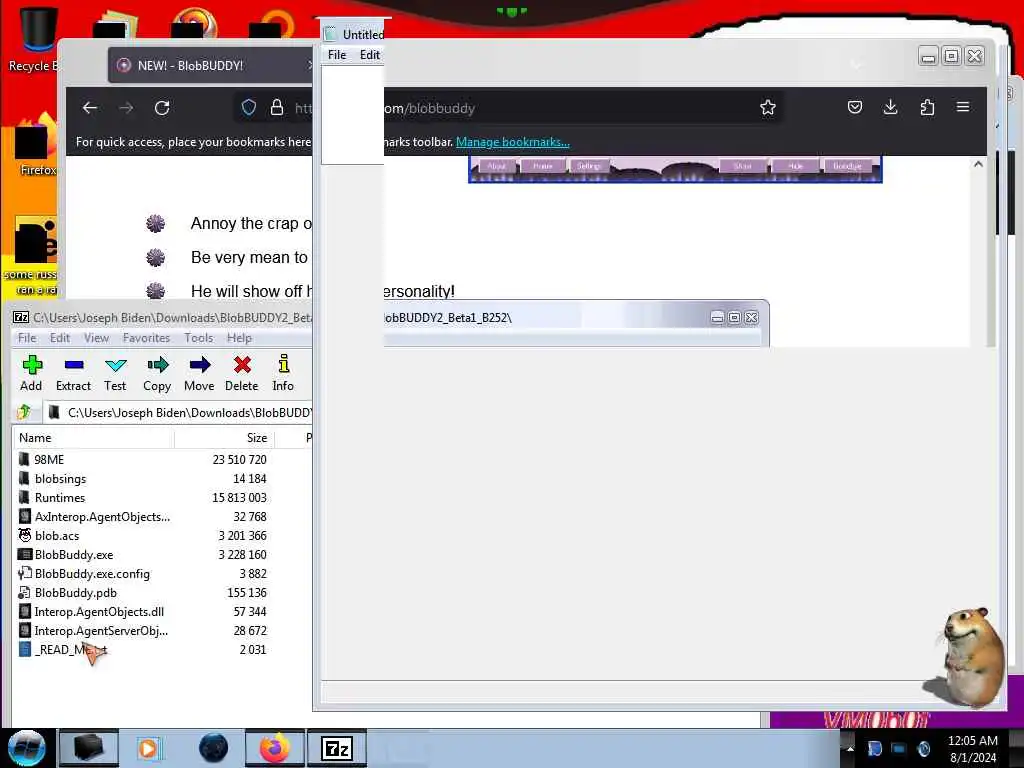
Task: Open the Firefox hamburger menu
Action: [x=963, y=108]
